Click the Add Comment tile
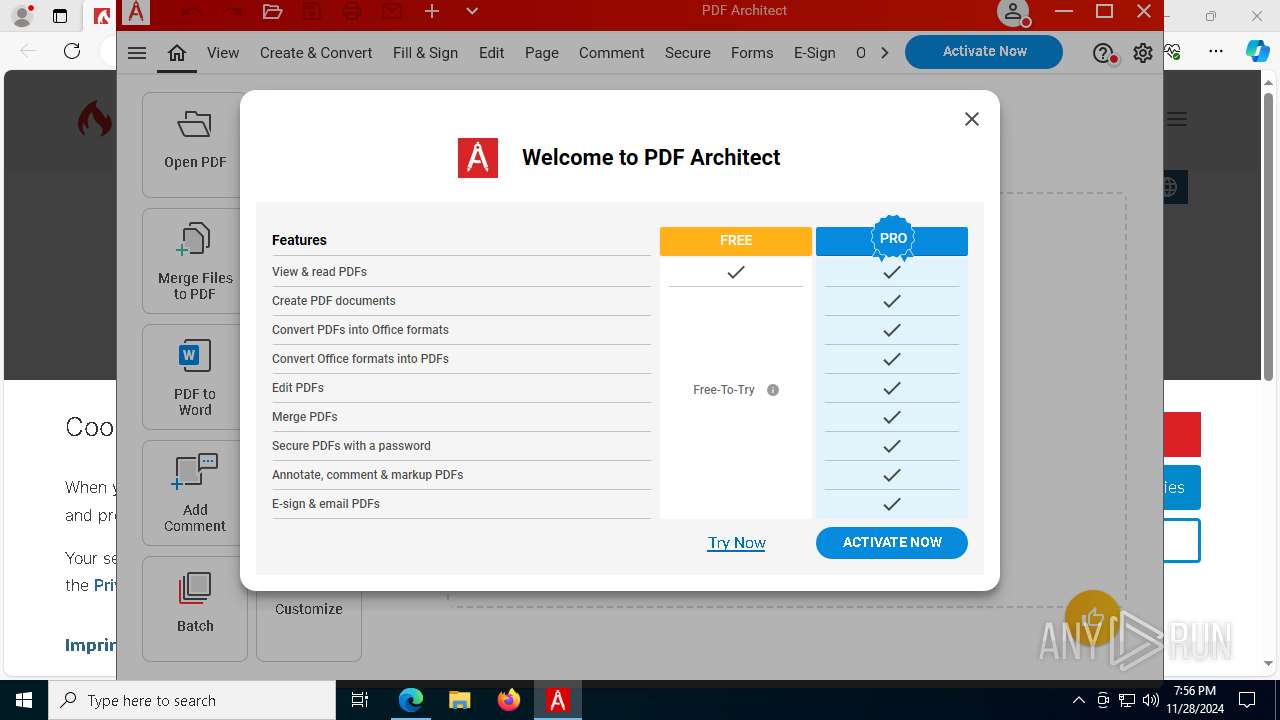 pyautogui.click(x=195, y=493)
